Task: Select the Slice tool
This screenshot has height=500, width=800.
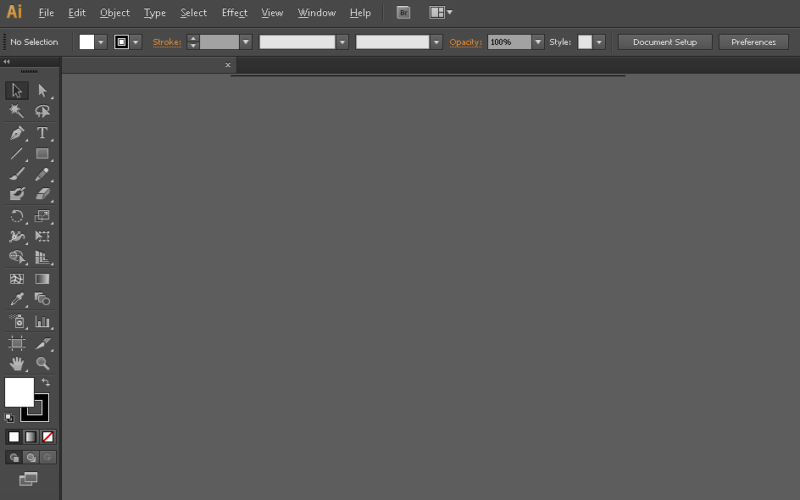Action: [x=42, y=343]
